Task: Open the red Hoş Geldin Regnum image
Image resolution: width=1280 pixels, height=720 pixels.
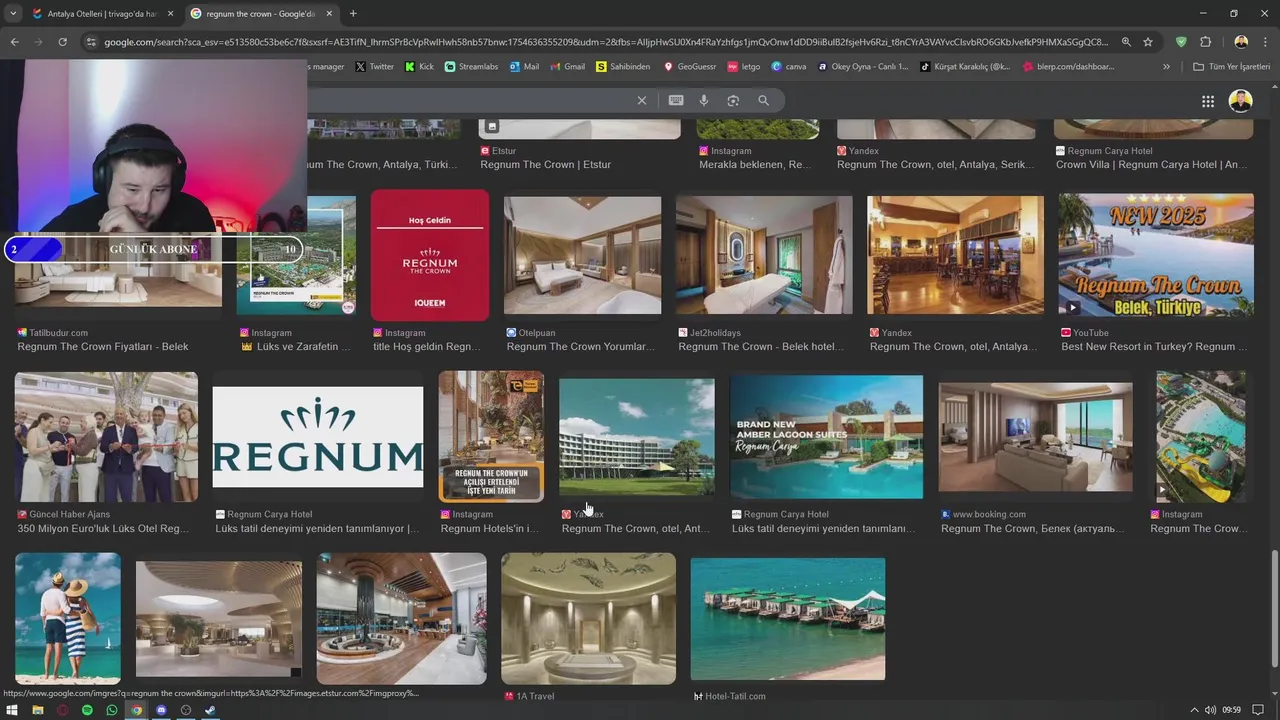Action: [x=430, y=255]
